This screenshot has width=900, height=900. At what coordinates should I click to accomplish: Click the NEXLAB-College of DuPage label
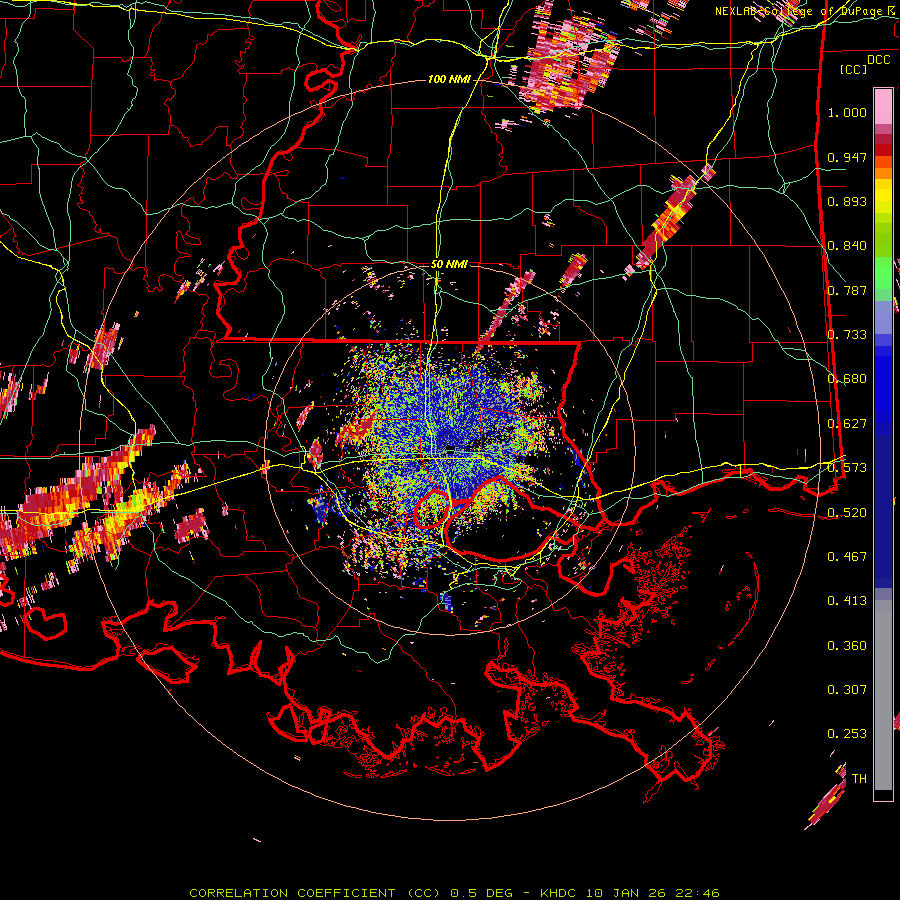click(x=800, y=11)
